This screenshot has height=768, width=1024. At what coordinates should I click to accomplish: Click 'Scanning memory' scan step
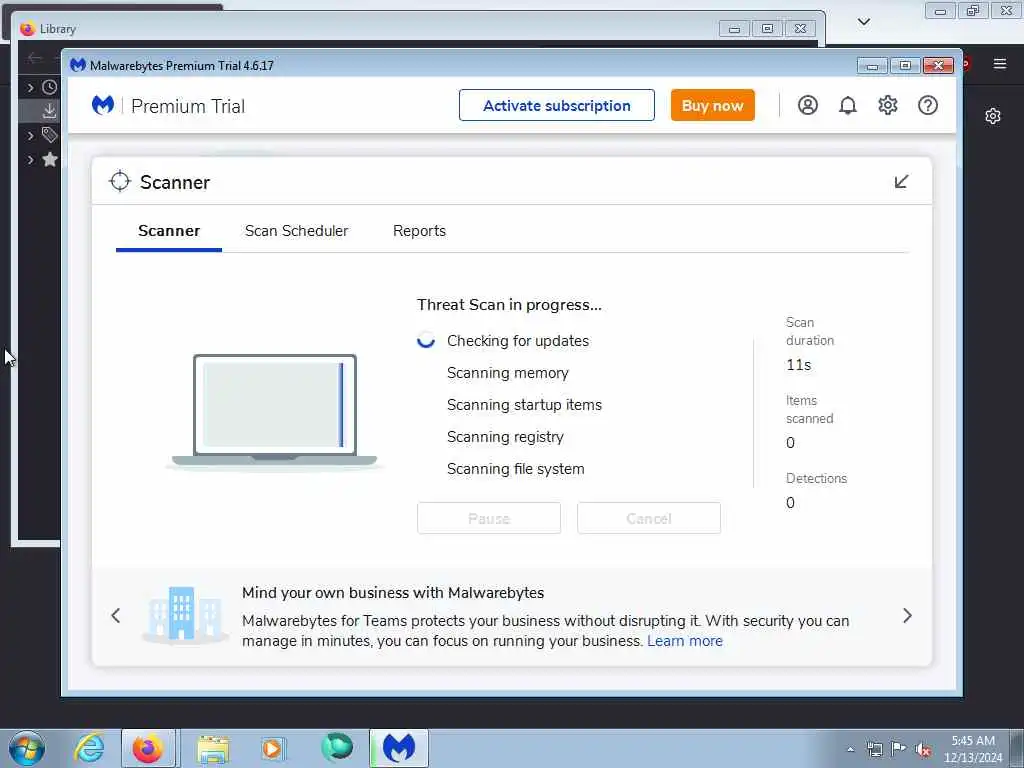pos(508,373)
